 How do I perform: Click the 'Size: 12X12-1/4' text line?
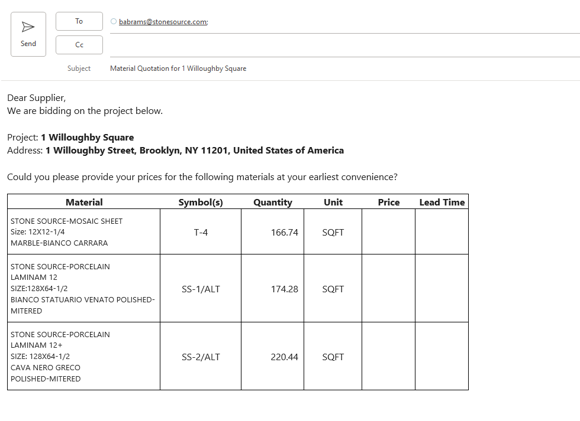coord(37,232)
